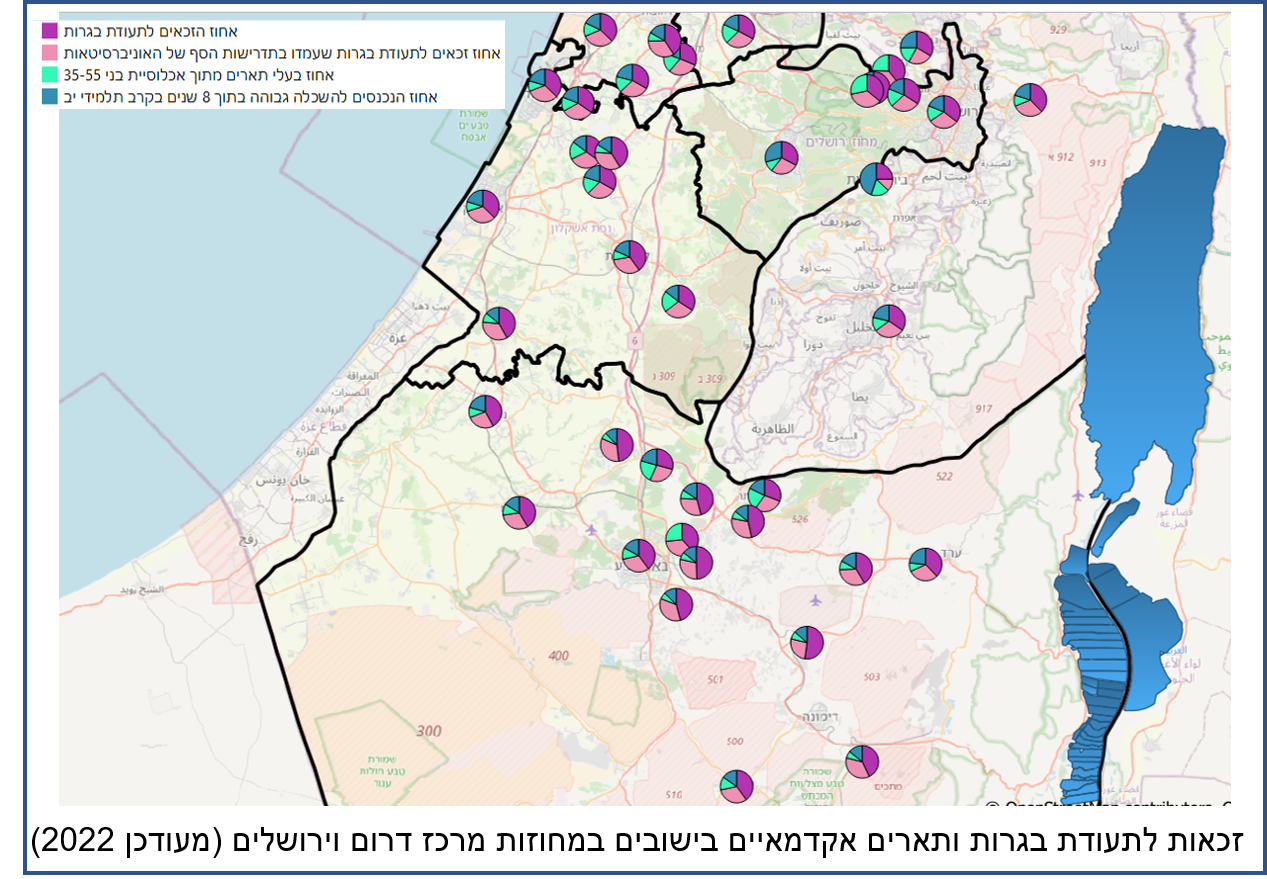Click the pie chart marker near ערד
1267x879 pixels.
tap(925, 564)
